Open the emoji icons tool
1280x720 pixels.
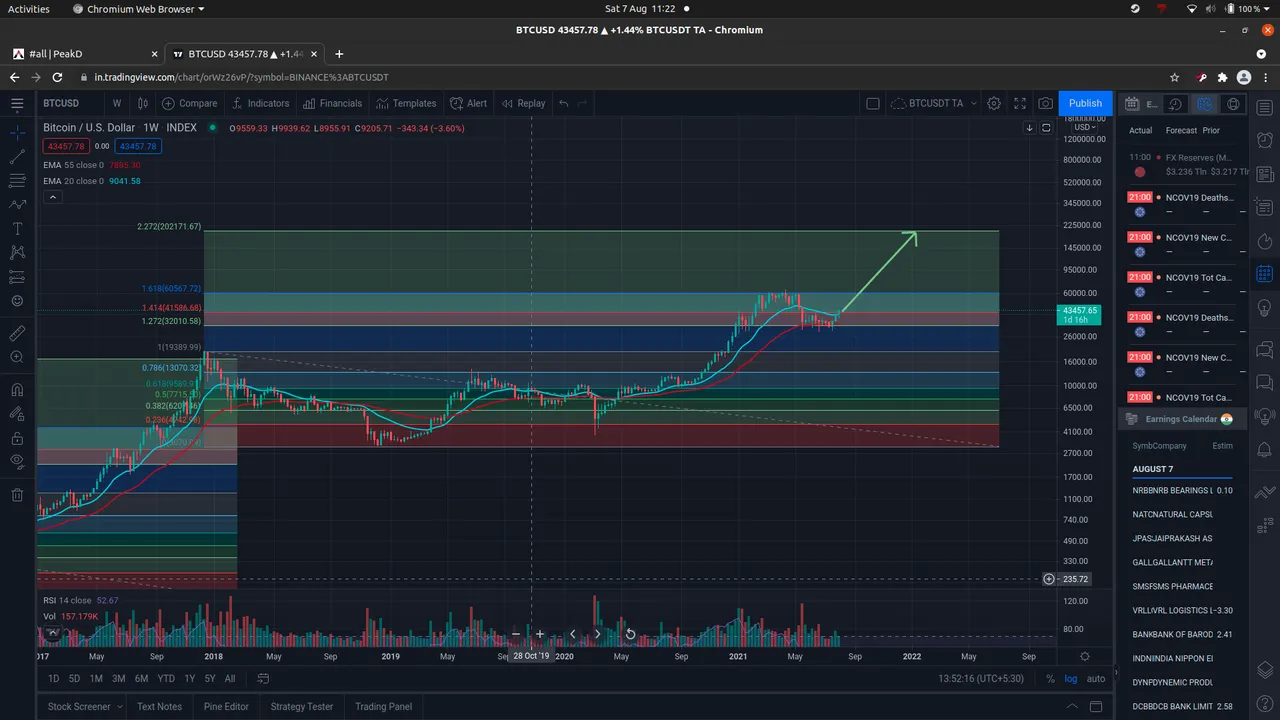17,301
